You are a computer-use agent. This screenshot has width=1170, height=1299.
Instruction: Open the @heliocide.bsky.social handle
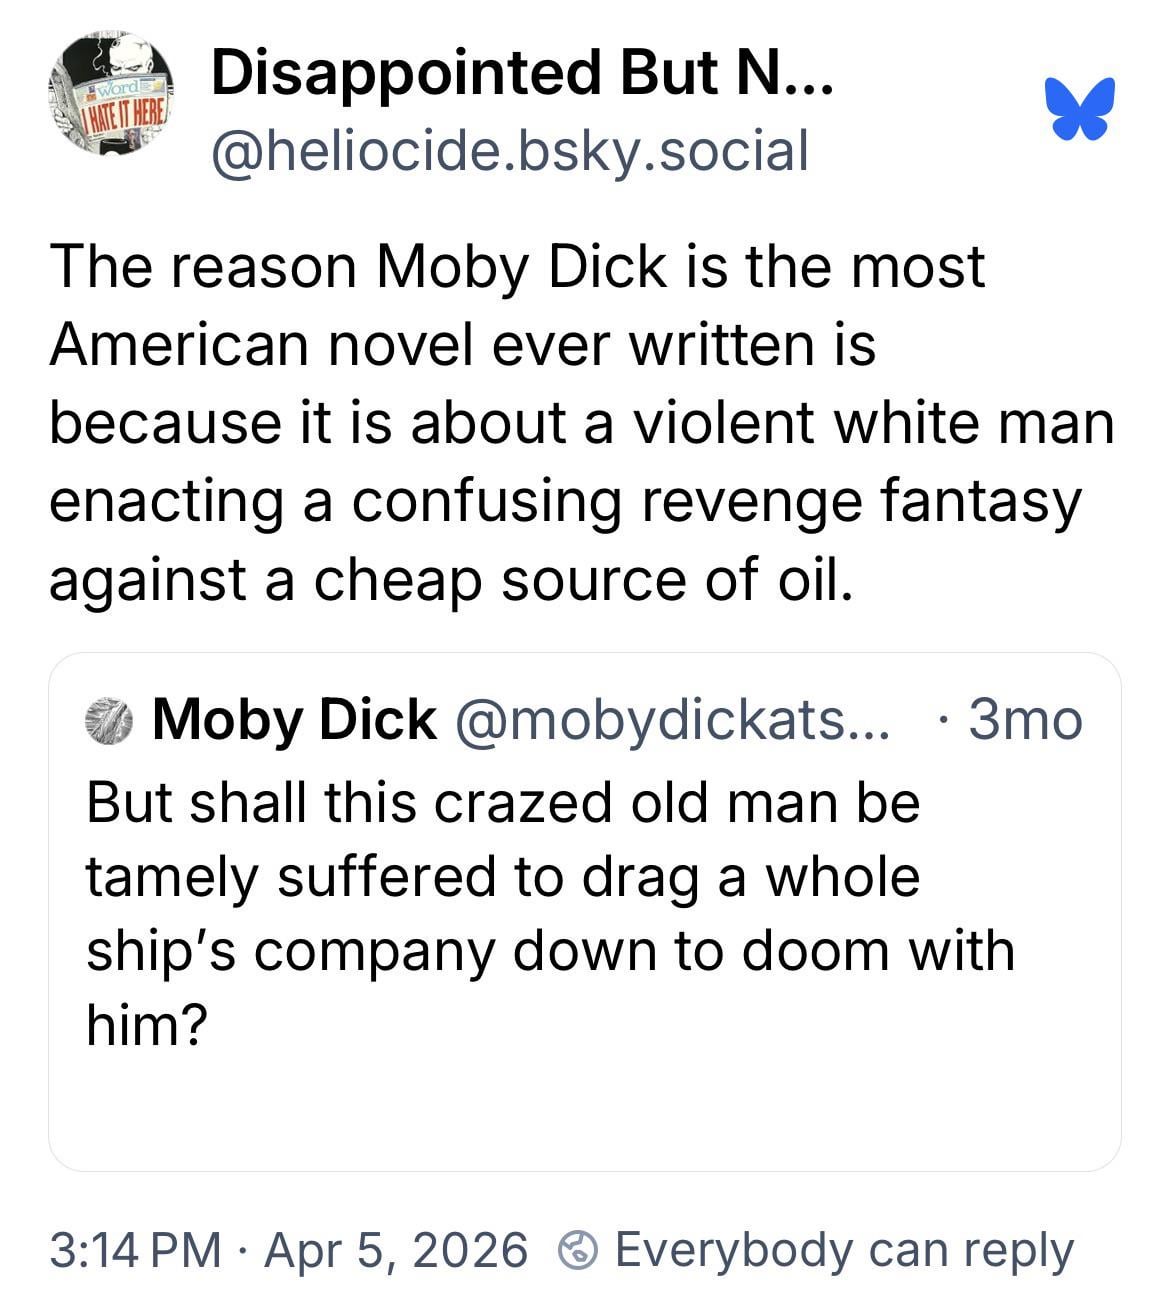[508, 150]
